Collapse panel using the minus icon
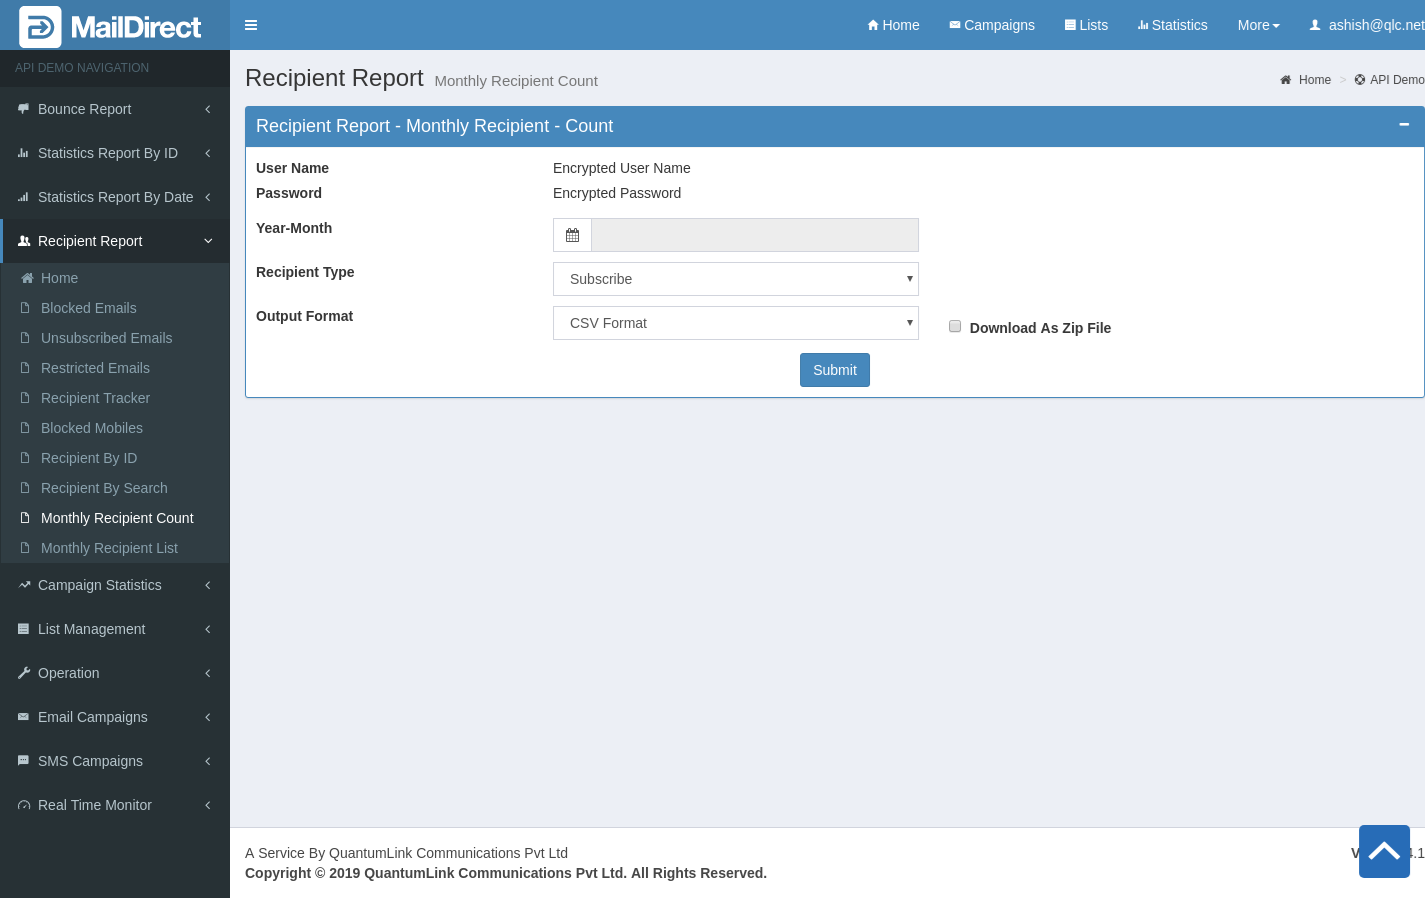 pyautogui.click(x=1404, y=125)
